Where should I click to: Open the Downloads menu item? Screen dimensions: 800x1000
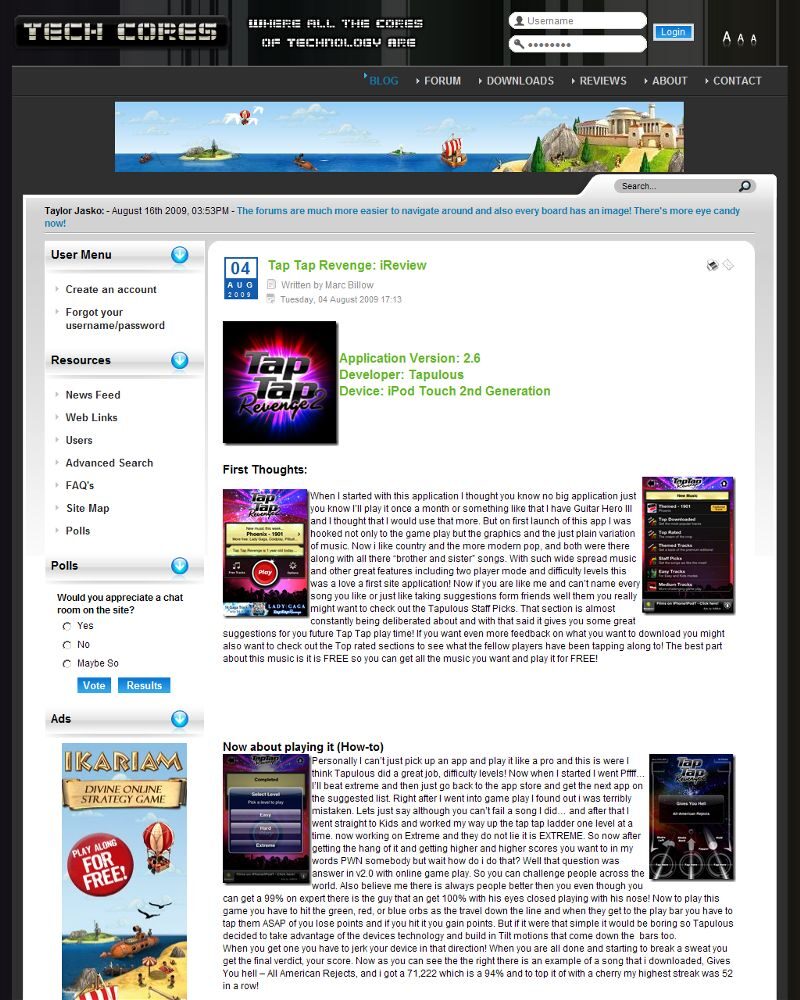[520, 81]
